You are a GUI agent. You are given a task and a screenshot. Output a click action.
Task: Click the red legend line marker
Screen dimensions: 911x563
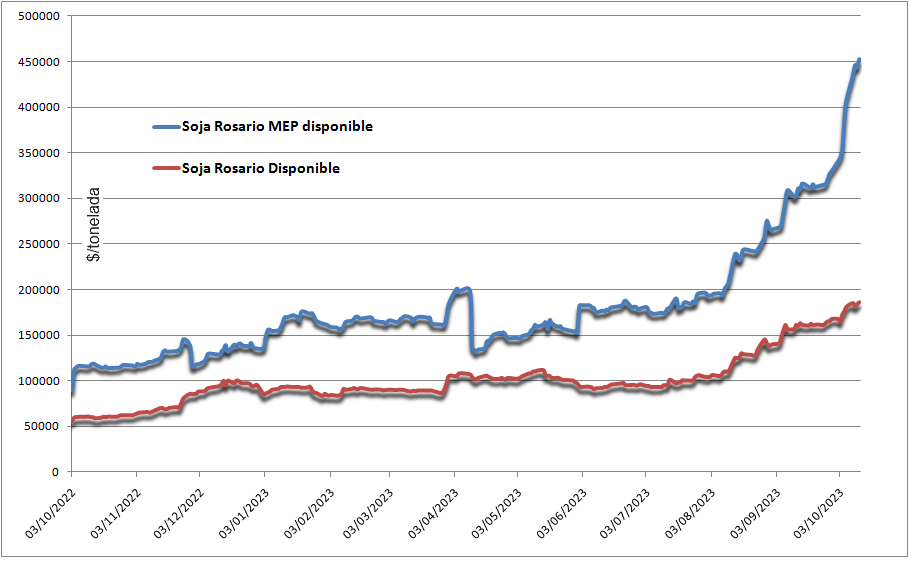[165, 169]
